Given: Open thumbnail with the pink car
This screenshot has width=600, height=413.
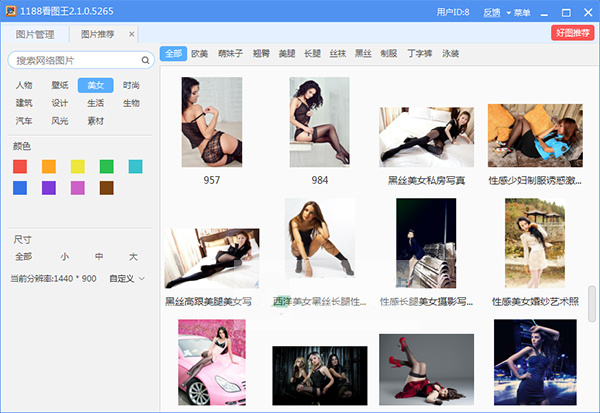Looking at the screenshot, I should coord(212,362).
